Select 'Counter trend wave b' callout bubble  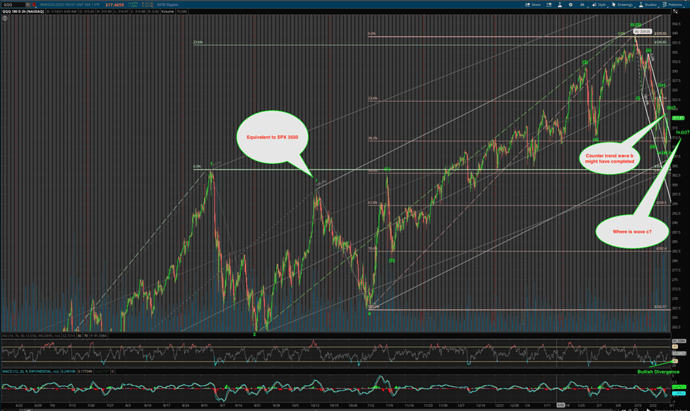609,158
